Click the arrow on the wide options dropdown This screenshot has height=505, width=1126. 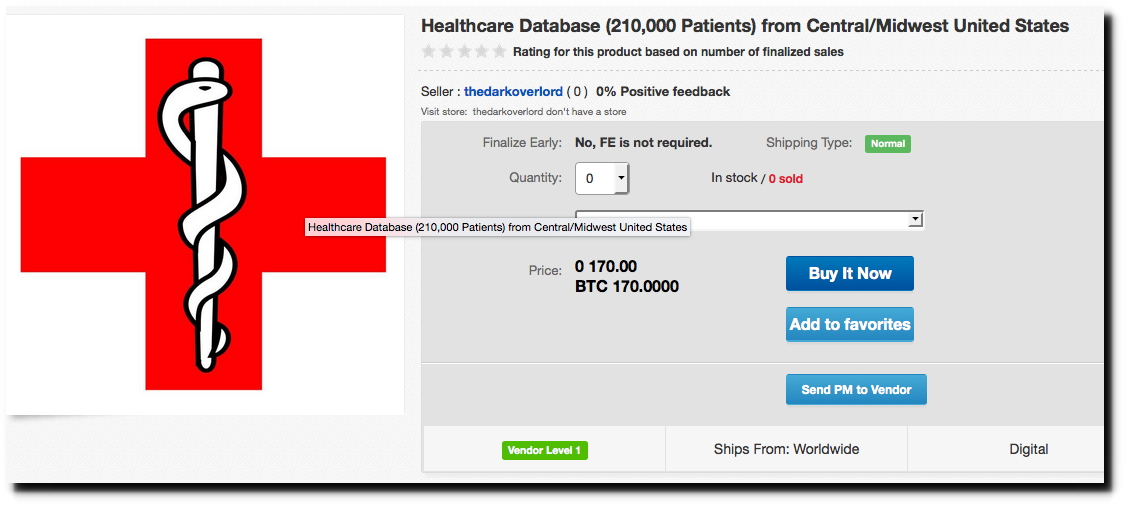pyautogui.click(x=915, y=219)
